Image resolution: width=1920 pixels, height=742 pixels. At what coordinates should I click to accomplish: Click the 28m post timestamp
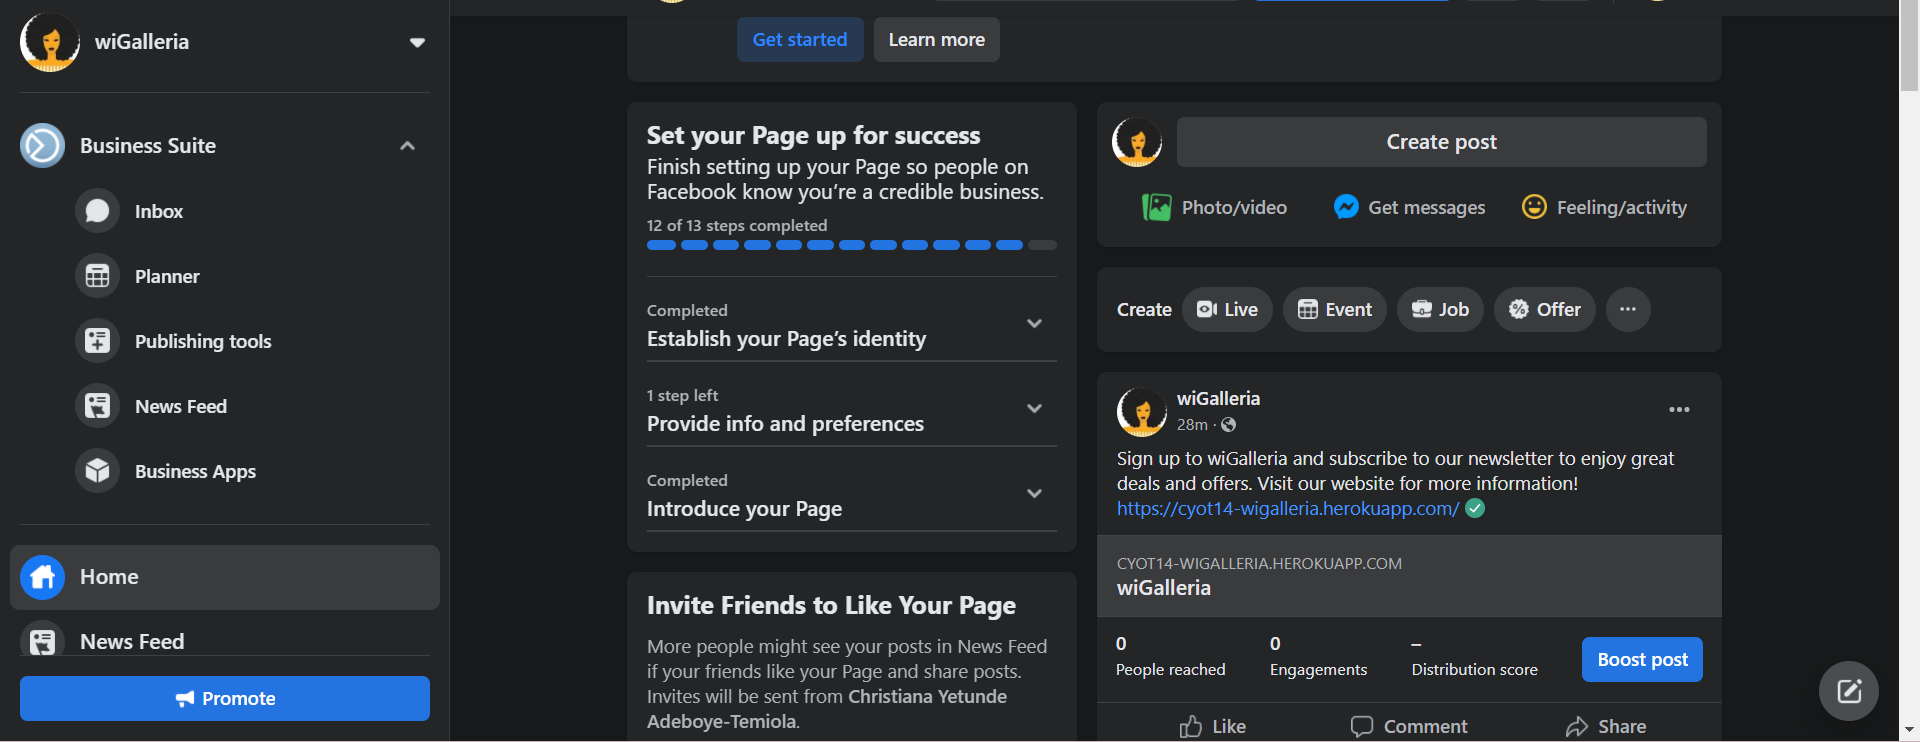(1192, 425)
